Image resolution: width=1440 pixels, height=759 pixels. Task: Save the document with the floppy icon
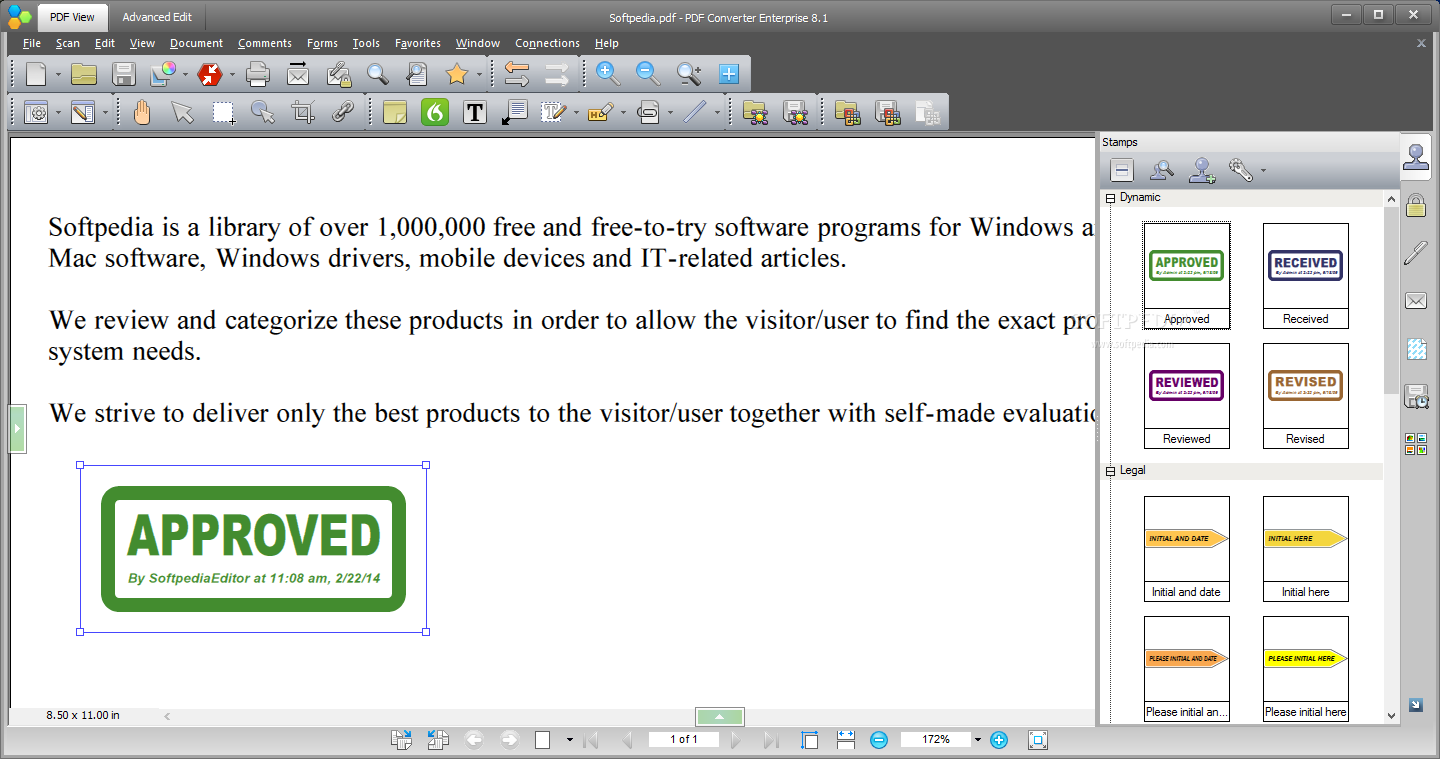(124, 73)
